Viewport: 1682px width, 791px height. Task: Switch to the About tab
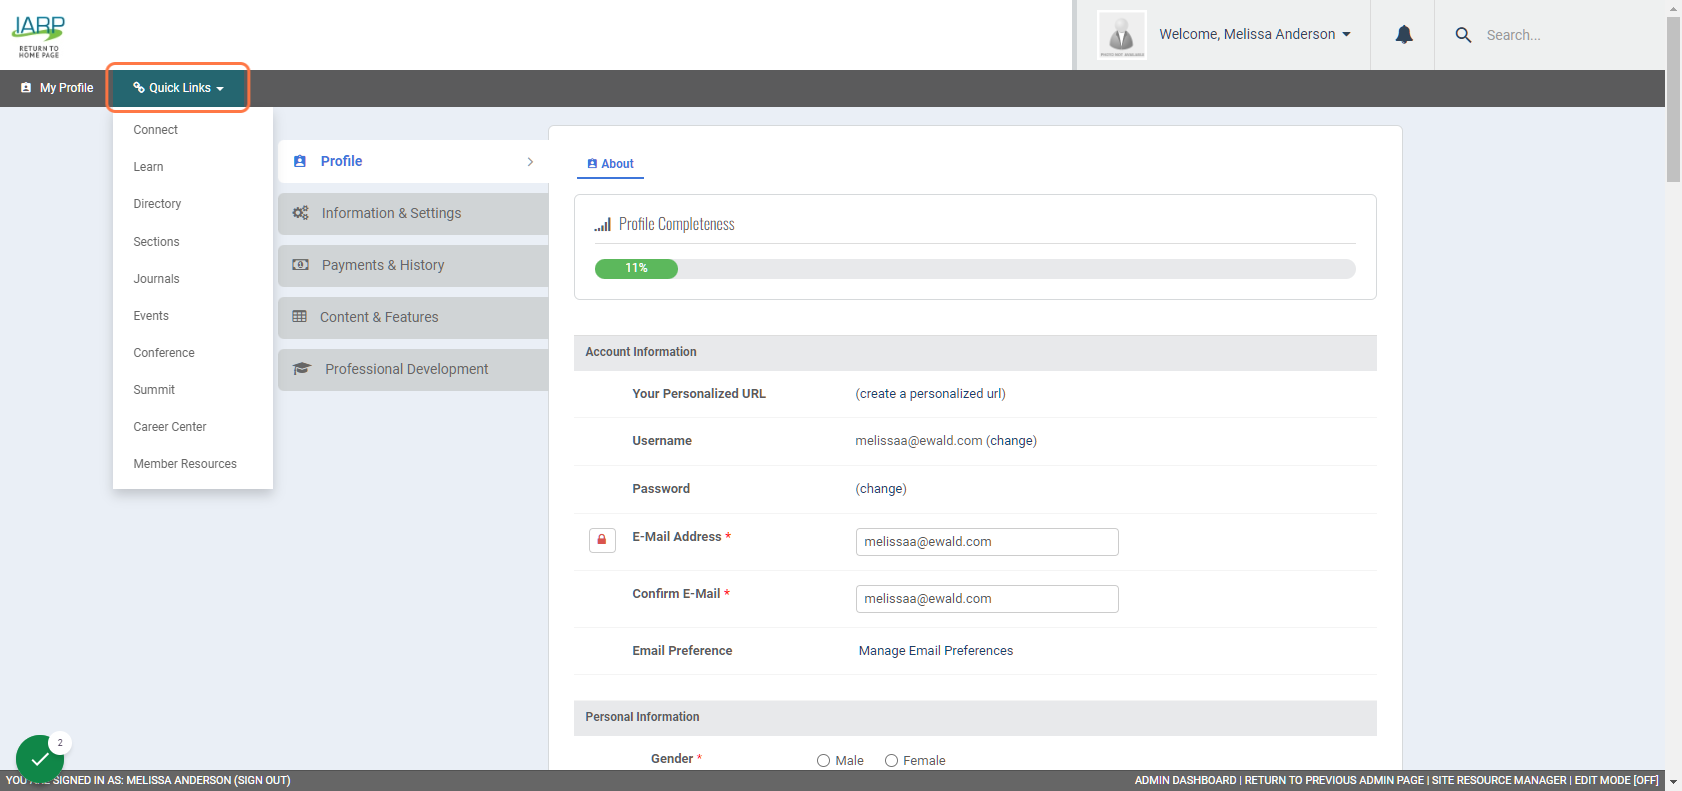610,164
